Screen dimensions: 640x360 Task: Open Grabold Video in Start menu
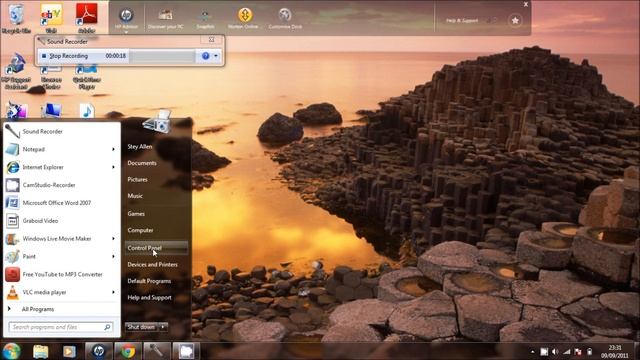tap(62, 221)
